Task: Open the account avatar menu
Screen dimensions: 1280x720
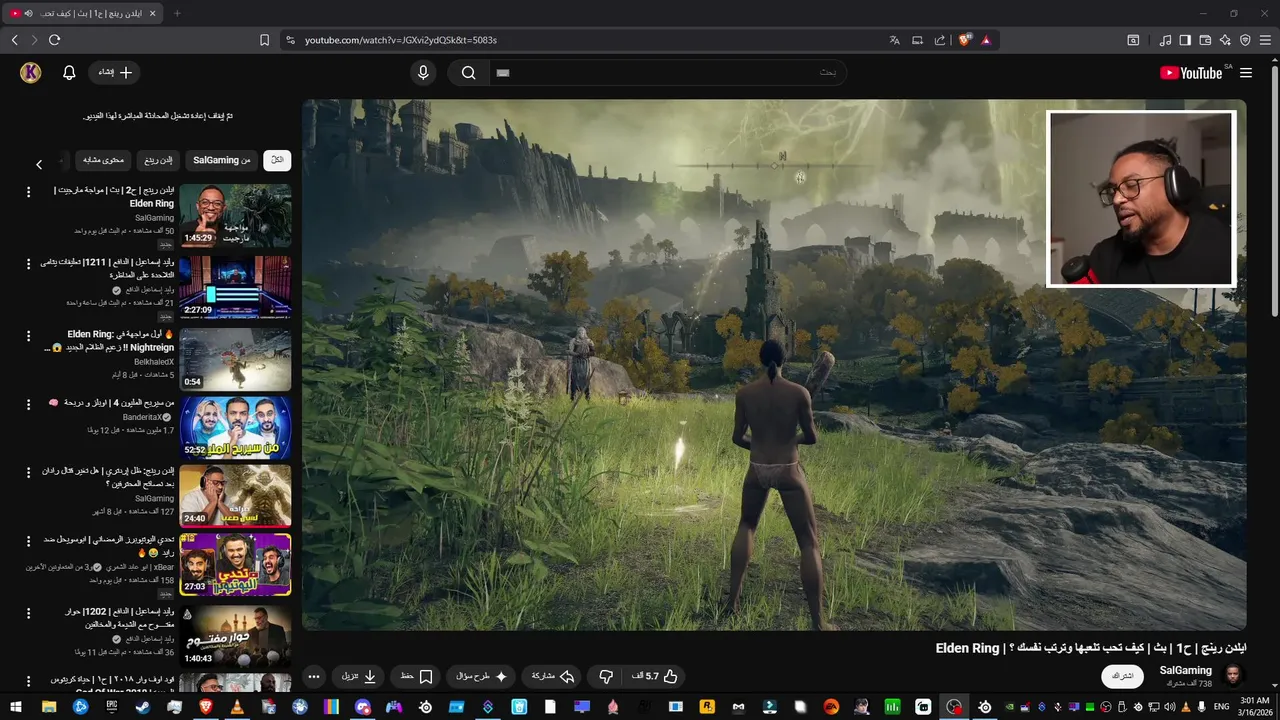Action: tap(31, 72)
